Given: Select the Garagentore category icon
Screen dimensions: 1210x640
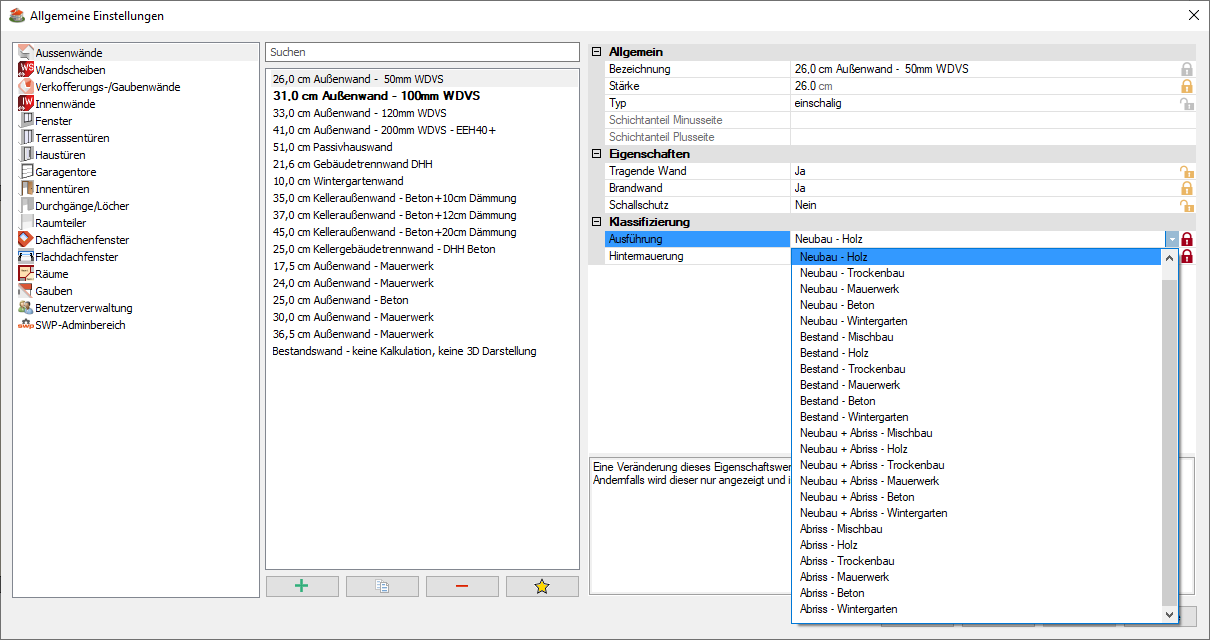Looking at the screenshot, I should coord(26,172).
